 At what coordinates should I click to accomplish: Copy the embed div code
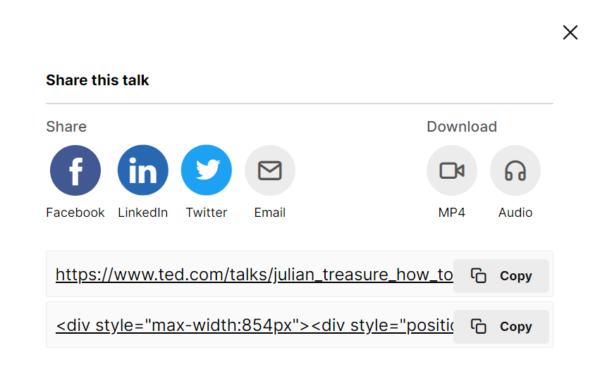point(501,326)
